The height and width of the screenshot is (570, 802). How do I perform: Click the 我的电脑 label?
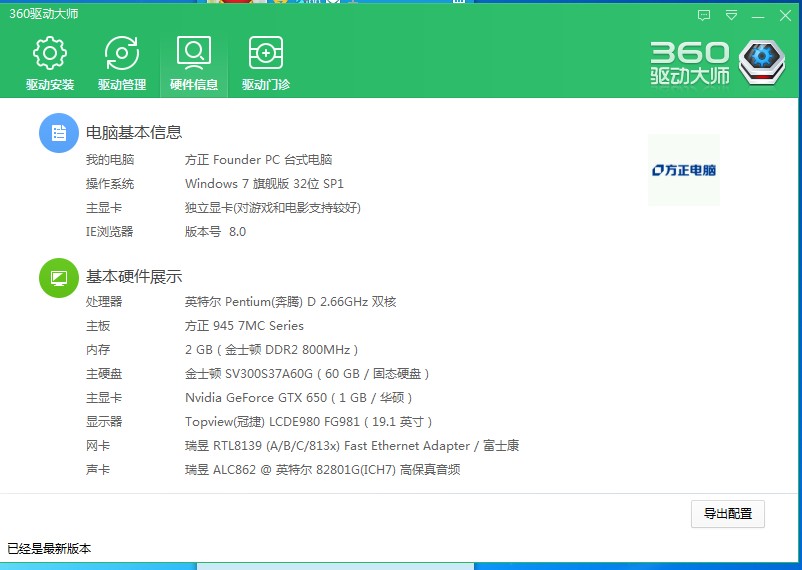click(x=110, y=160)
